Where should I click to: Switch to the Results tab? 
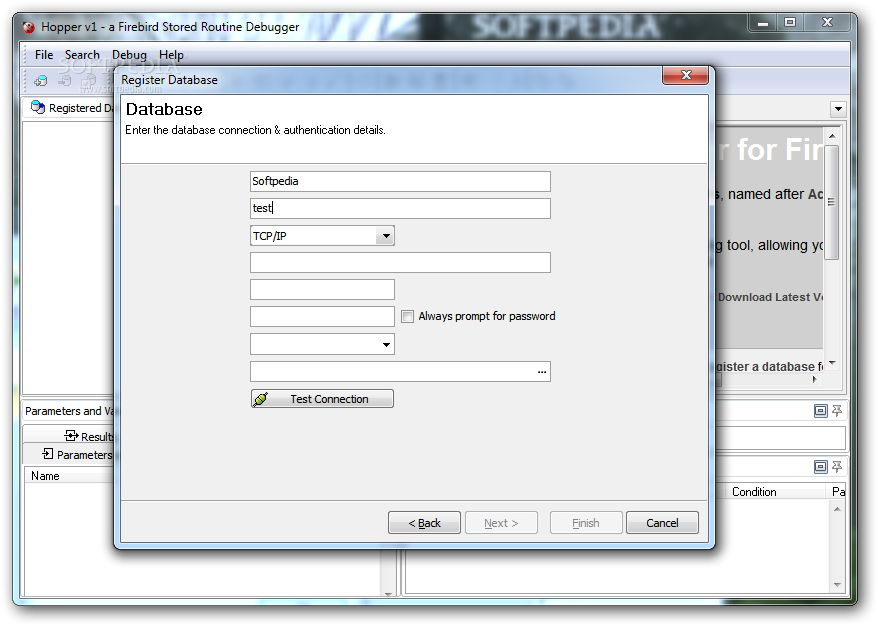[x=69, y=435]
